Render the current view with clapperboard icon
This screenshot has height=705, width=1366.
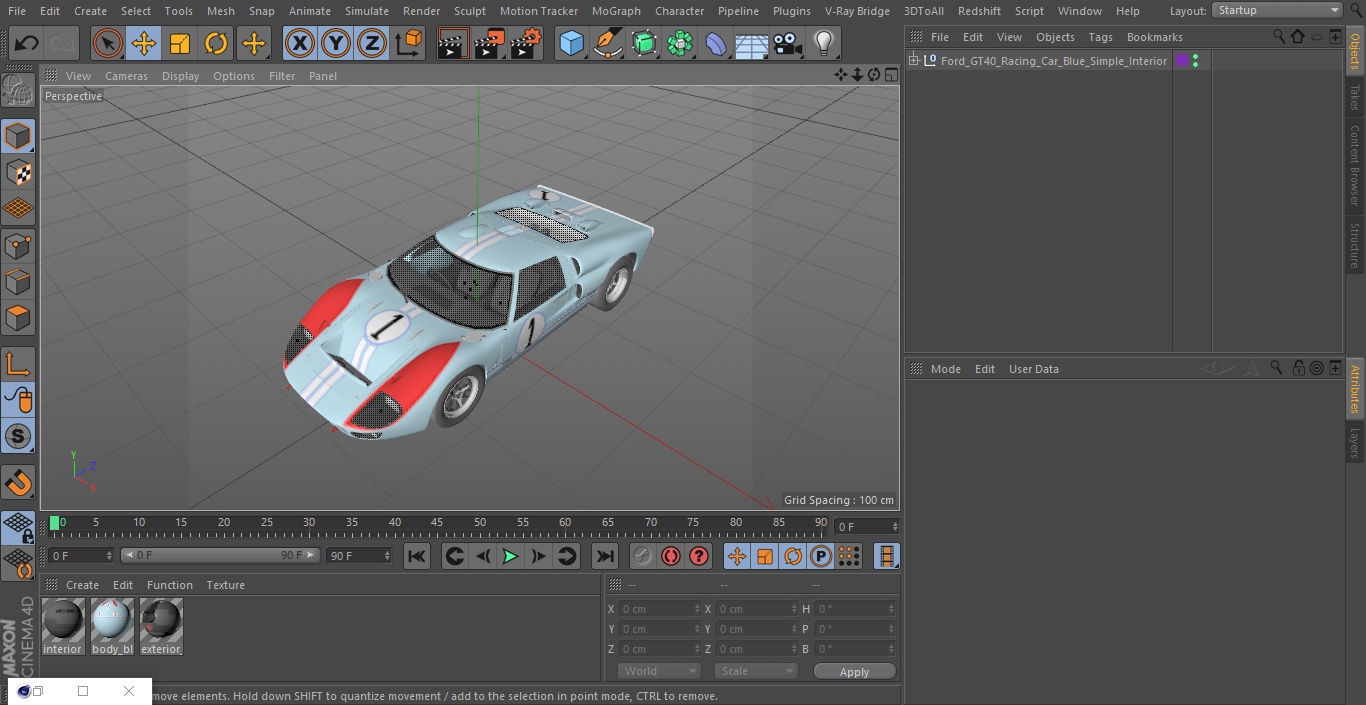click(x=453, y=43)
